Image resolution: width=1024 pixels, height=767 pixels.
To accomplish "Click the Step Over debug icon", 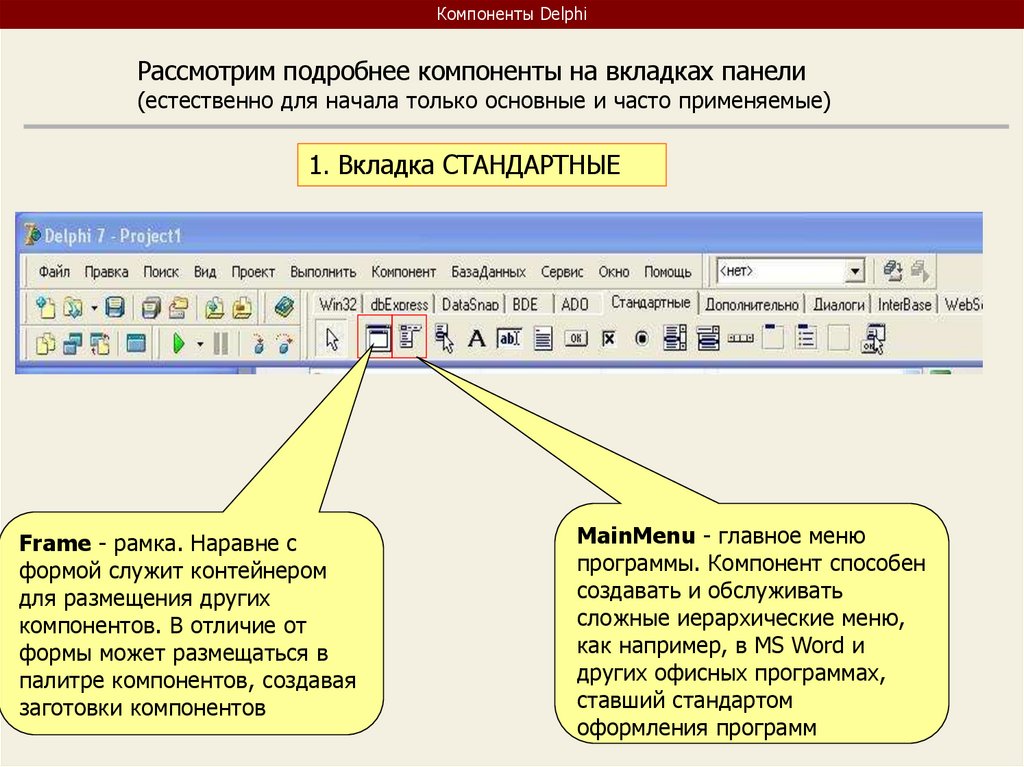I will 285,343.
